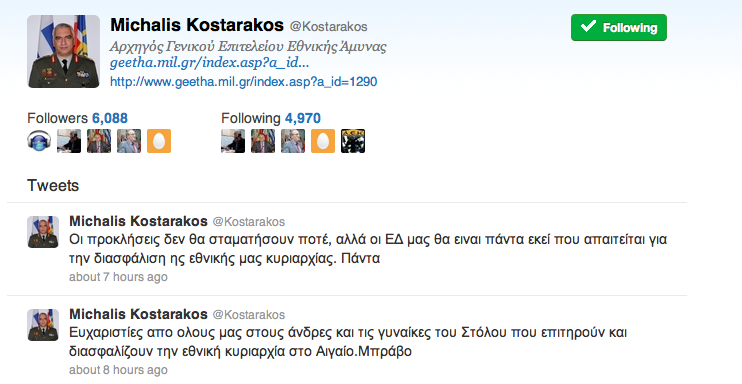Click the fourth avatar under Followers
Screen dimensions: 742x384
129,141
